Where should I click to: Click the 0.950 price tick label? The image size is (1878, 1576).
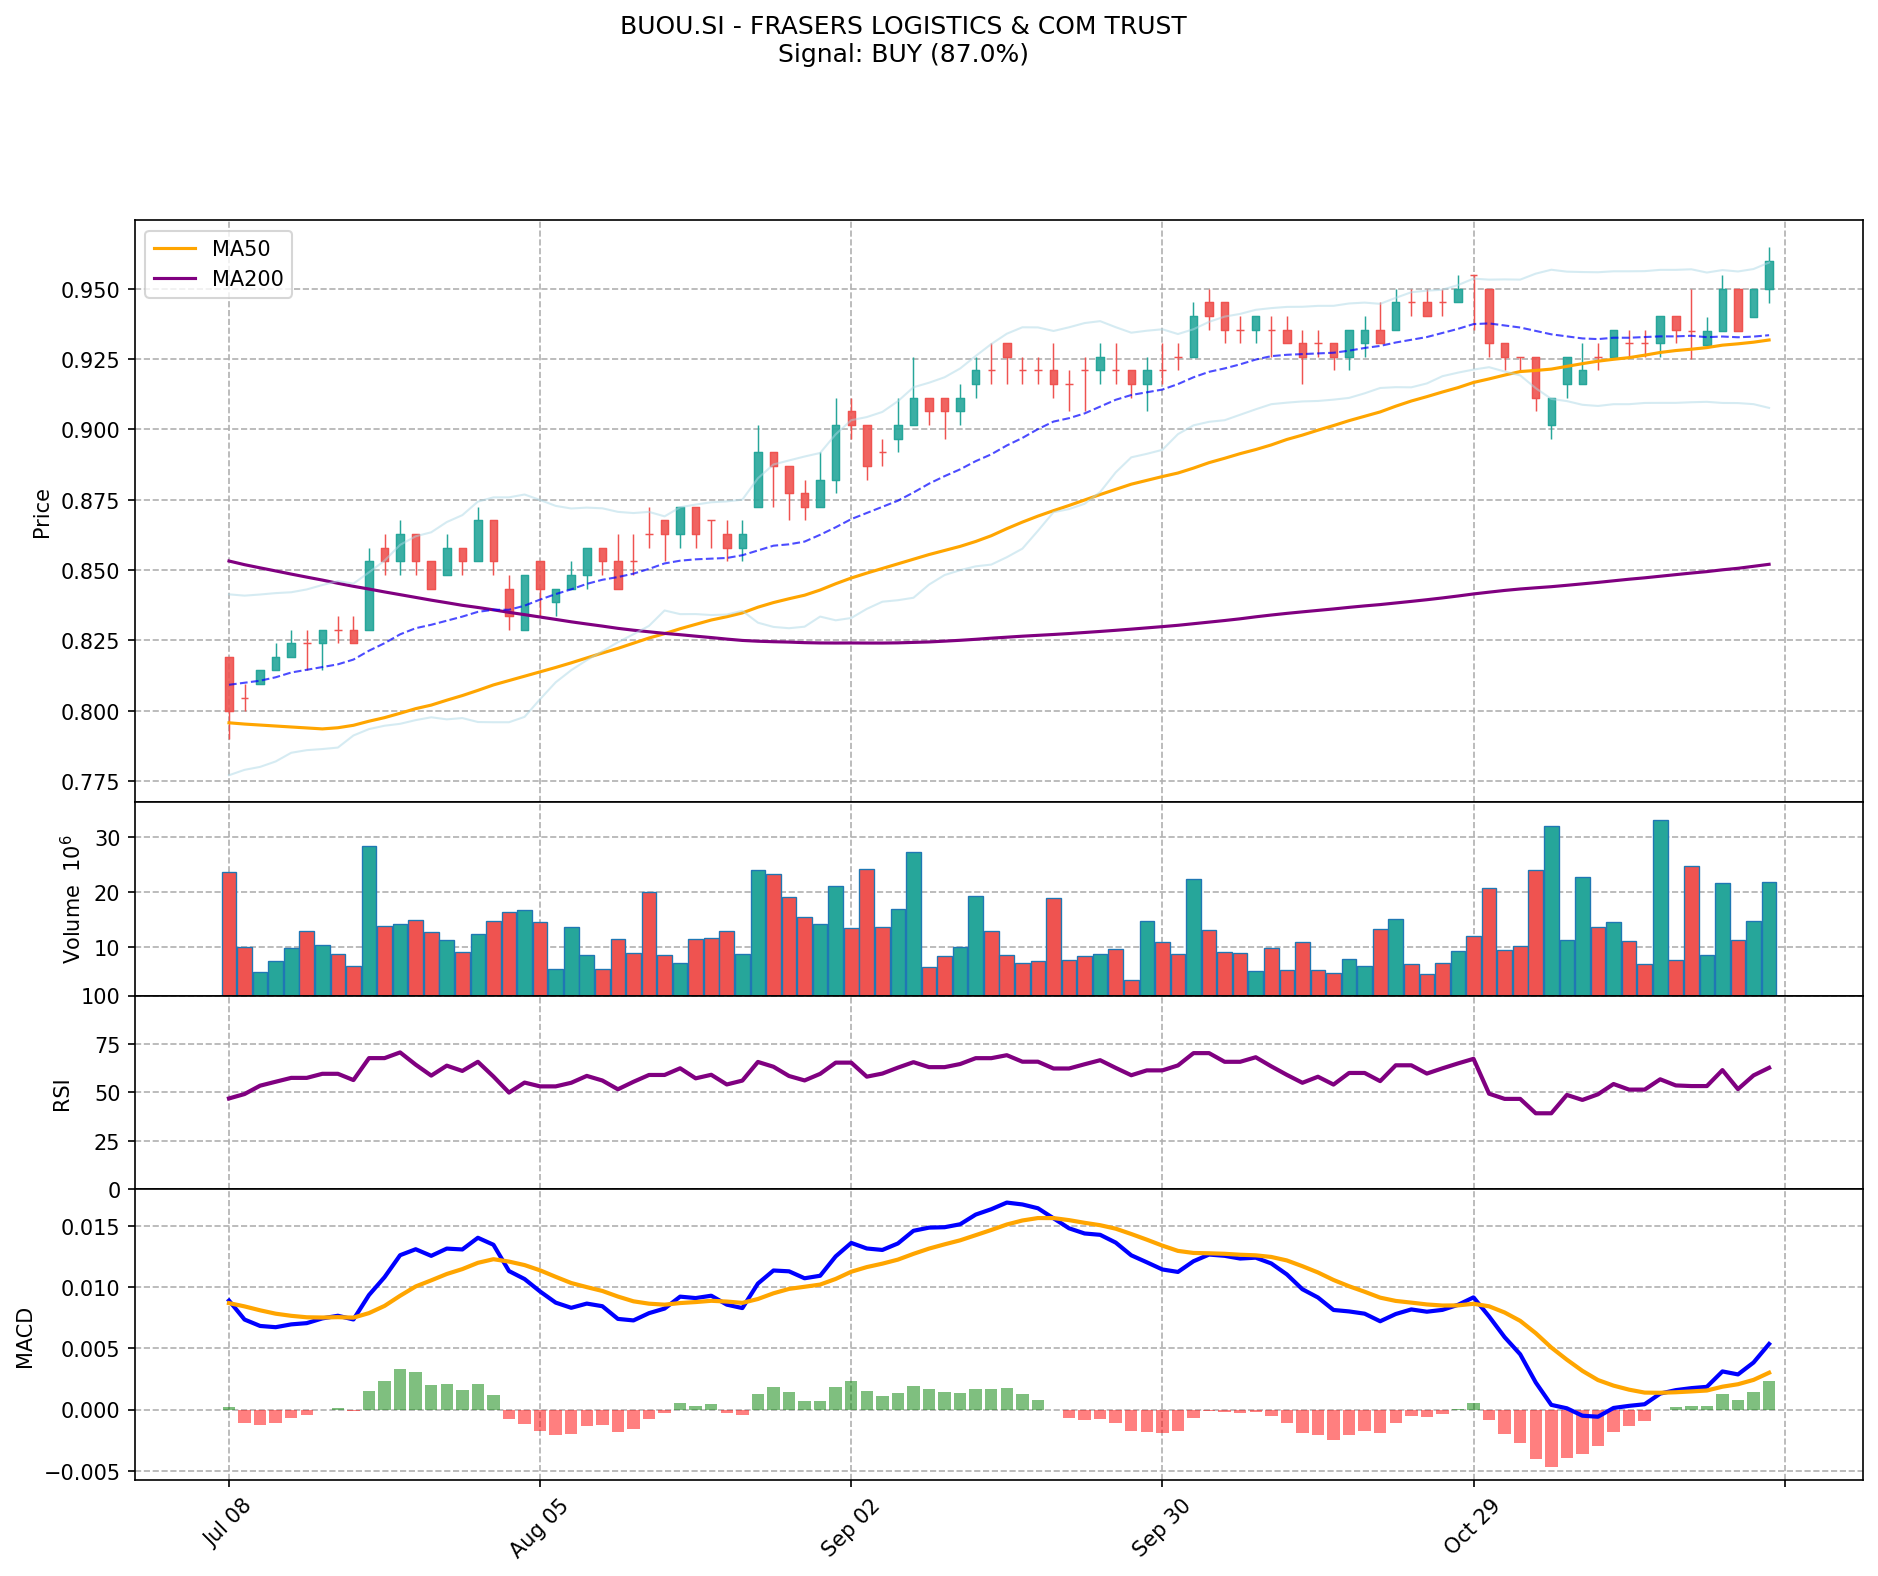click(x=92, y=290)
